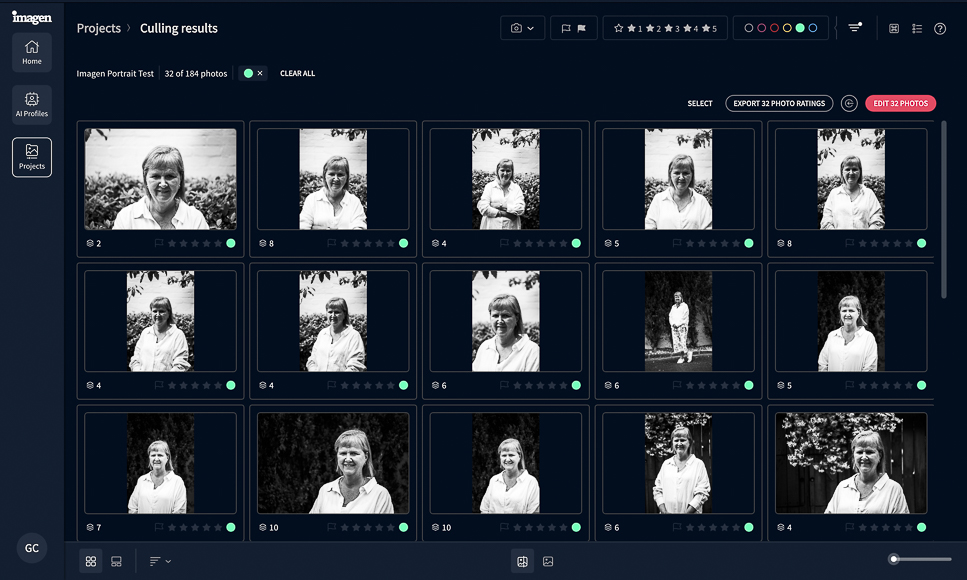The height and width of the screenshot is (580, 967).
Task: Click the circular arrow icon beside export
Action: pos(849,103)
